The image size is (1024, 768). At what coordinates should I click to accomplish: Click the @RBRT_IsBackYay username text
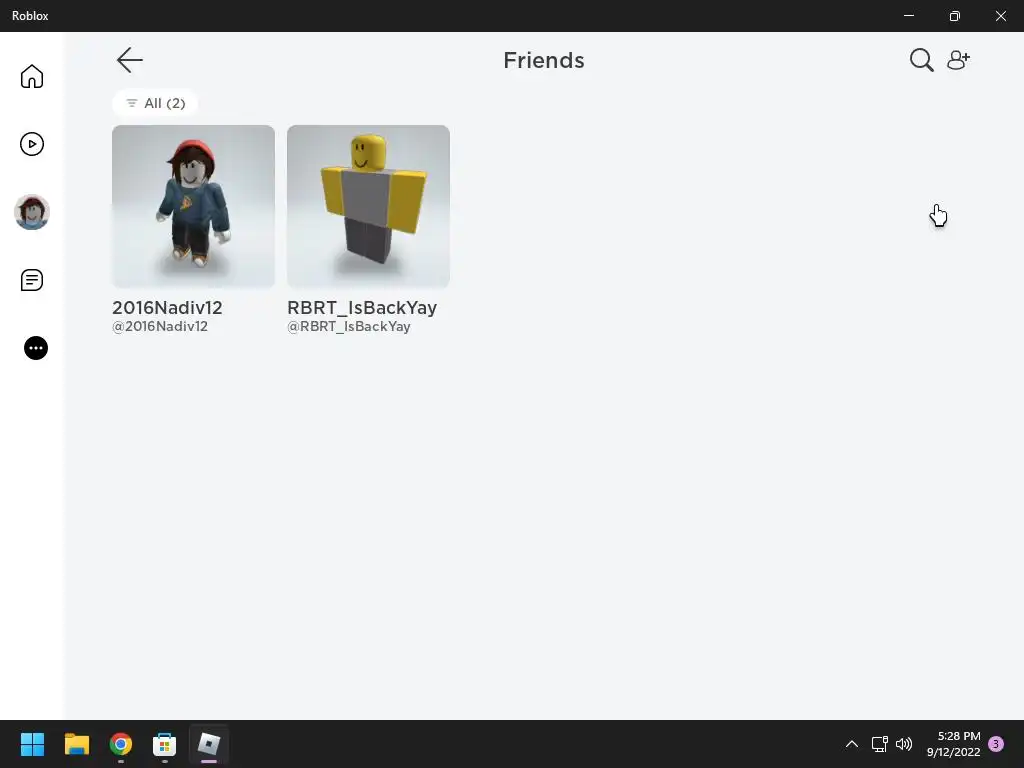point(349,327)
